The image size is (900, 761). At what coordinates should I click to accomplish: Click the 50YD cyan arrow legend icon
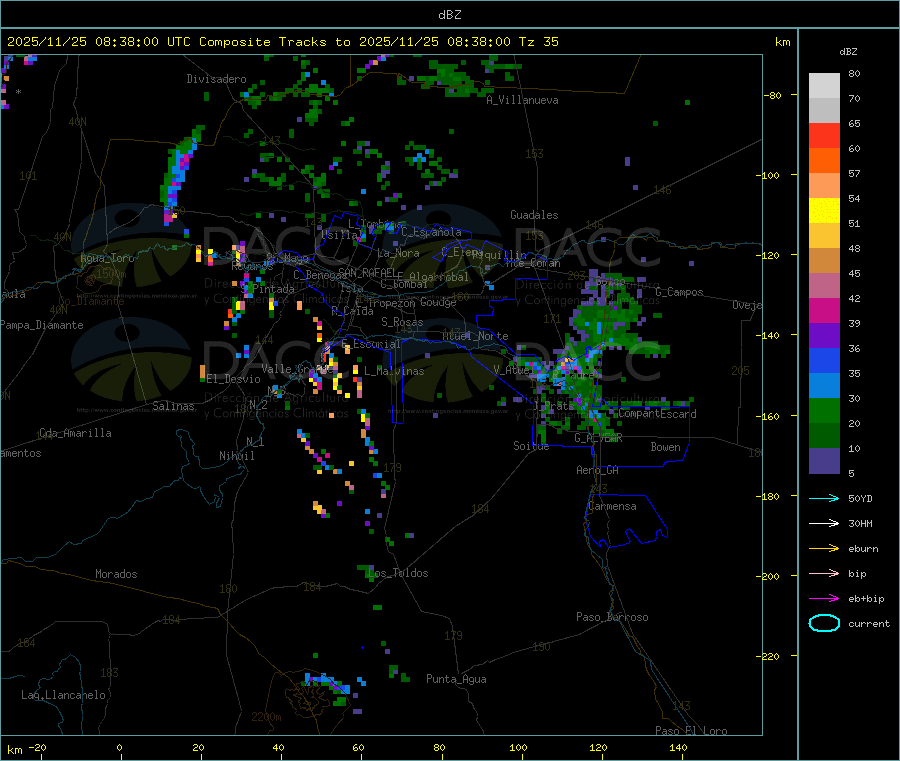[x=824, y=498]
